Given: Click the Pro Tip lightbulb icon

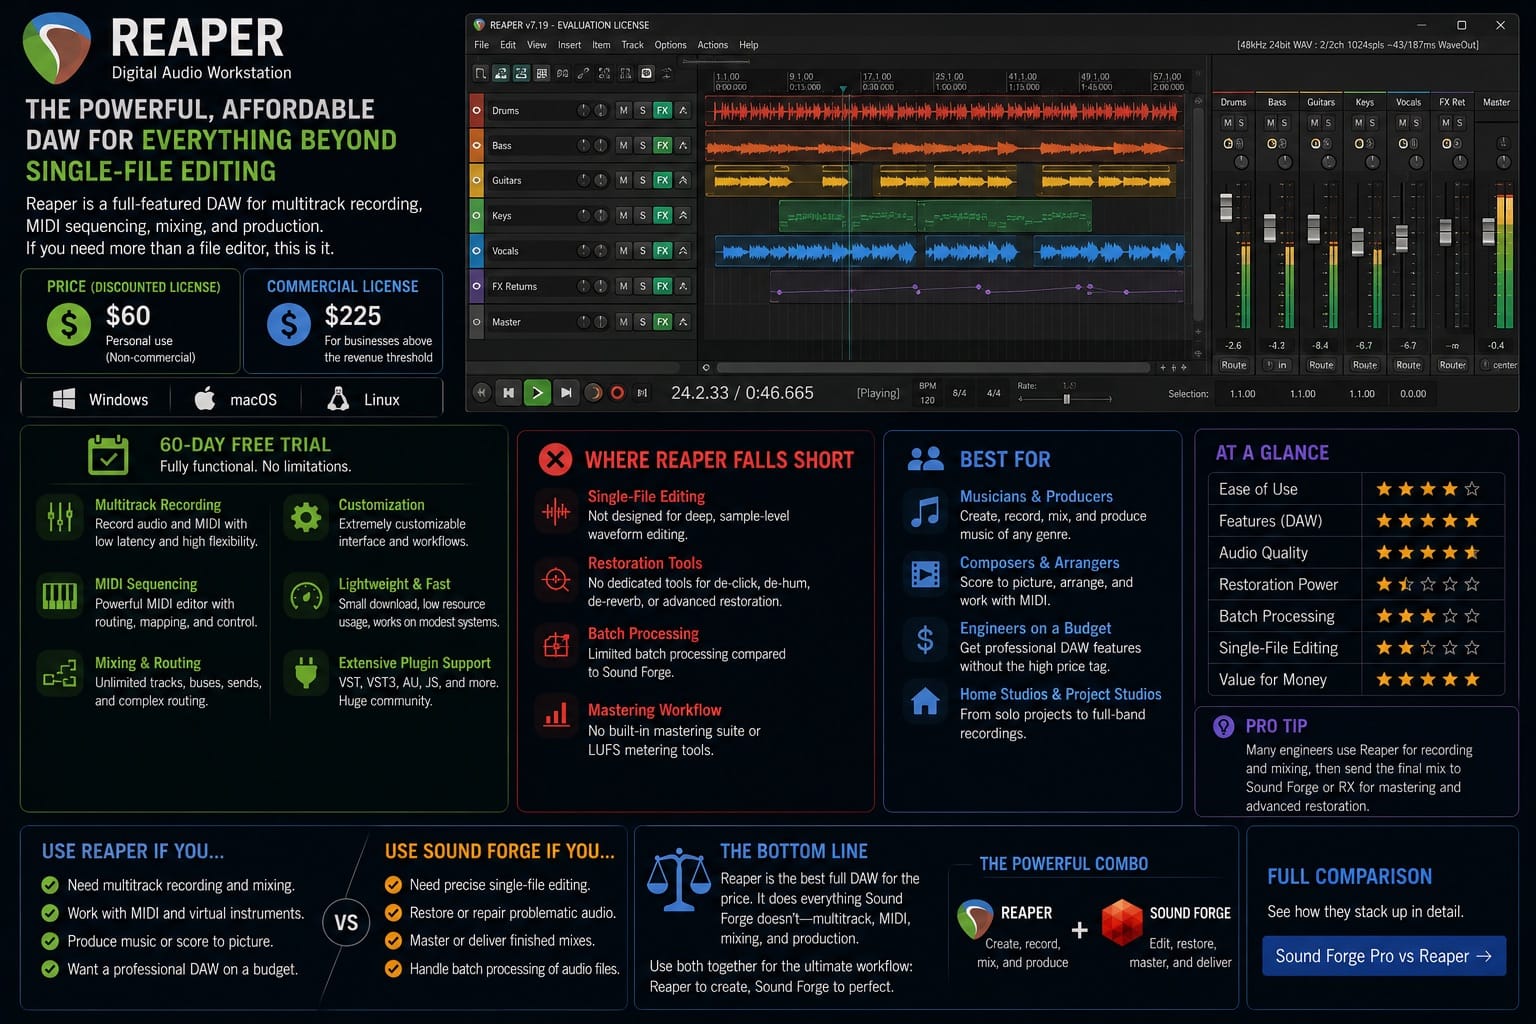Looking at the screenshot, I should pos(1223,727).
